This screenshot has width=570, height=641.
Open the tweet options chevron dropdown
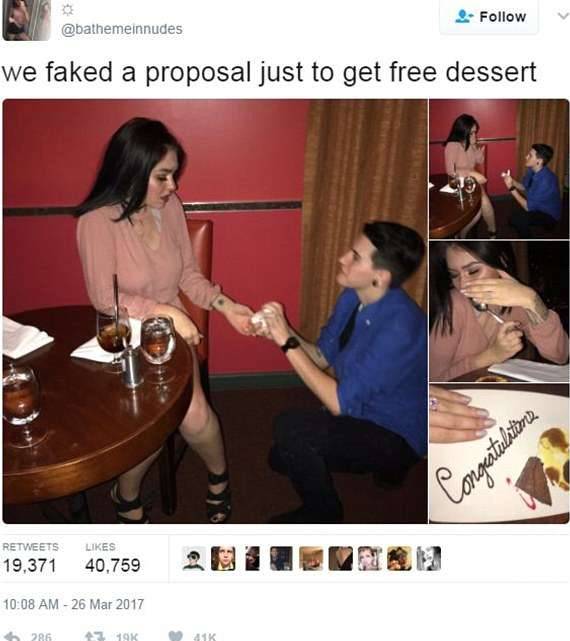[x=563, y=16]
